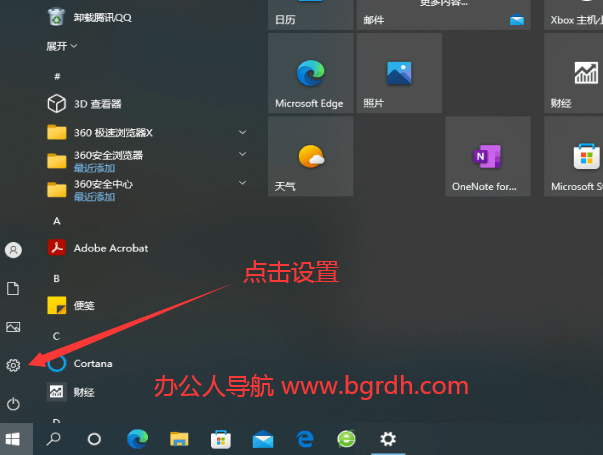Click the # section header
603x455 pixels.
point(57,76)
